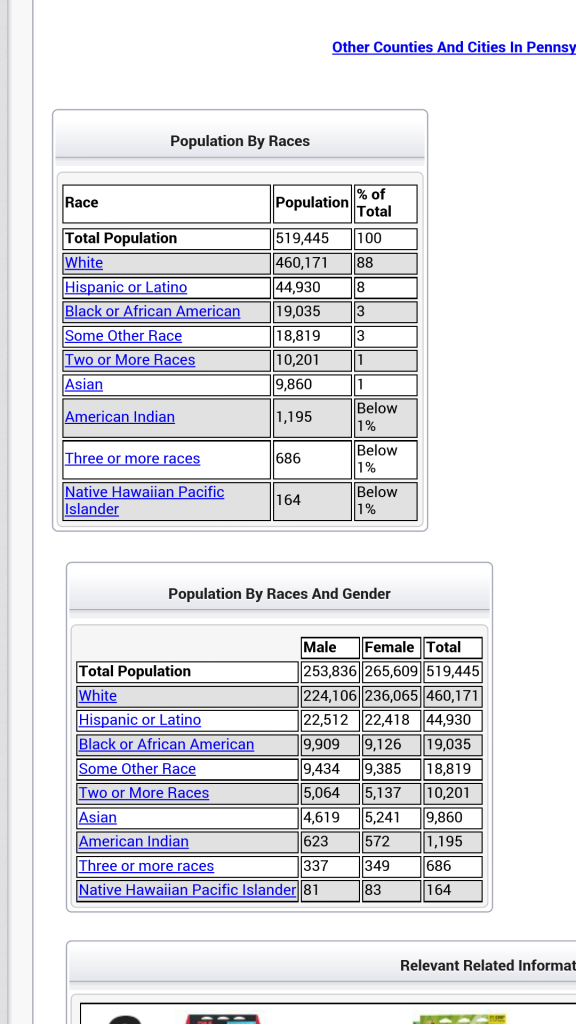Image resolution: width=576 pixels, height=1024 pixels.
Task: Select the 88 percent of total cell
Action: (385, 263)
